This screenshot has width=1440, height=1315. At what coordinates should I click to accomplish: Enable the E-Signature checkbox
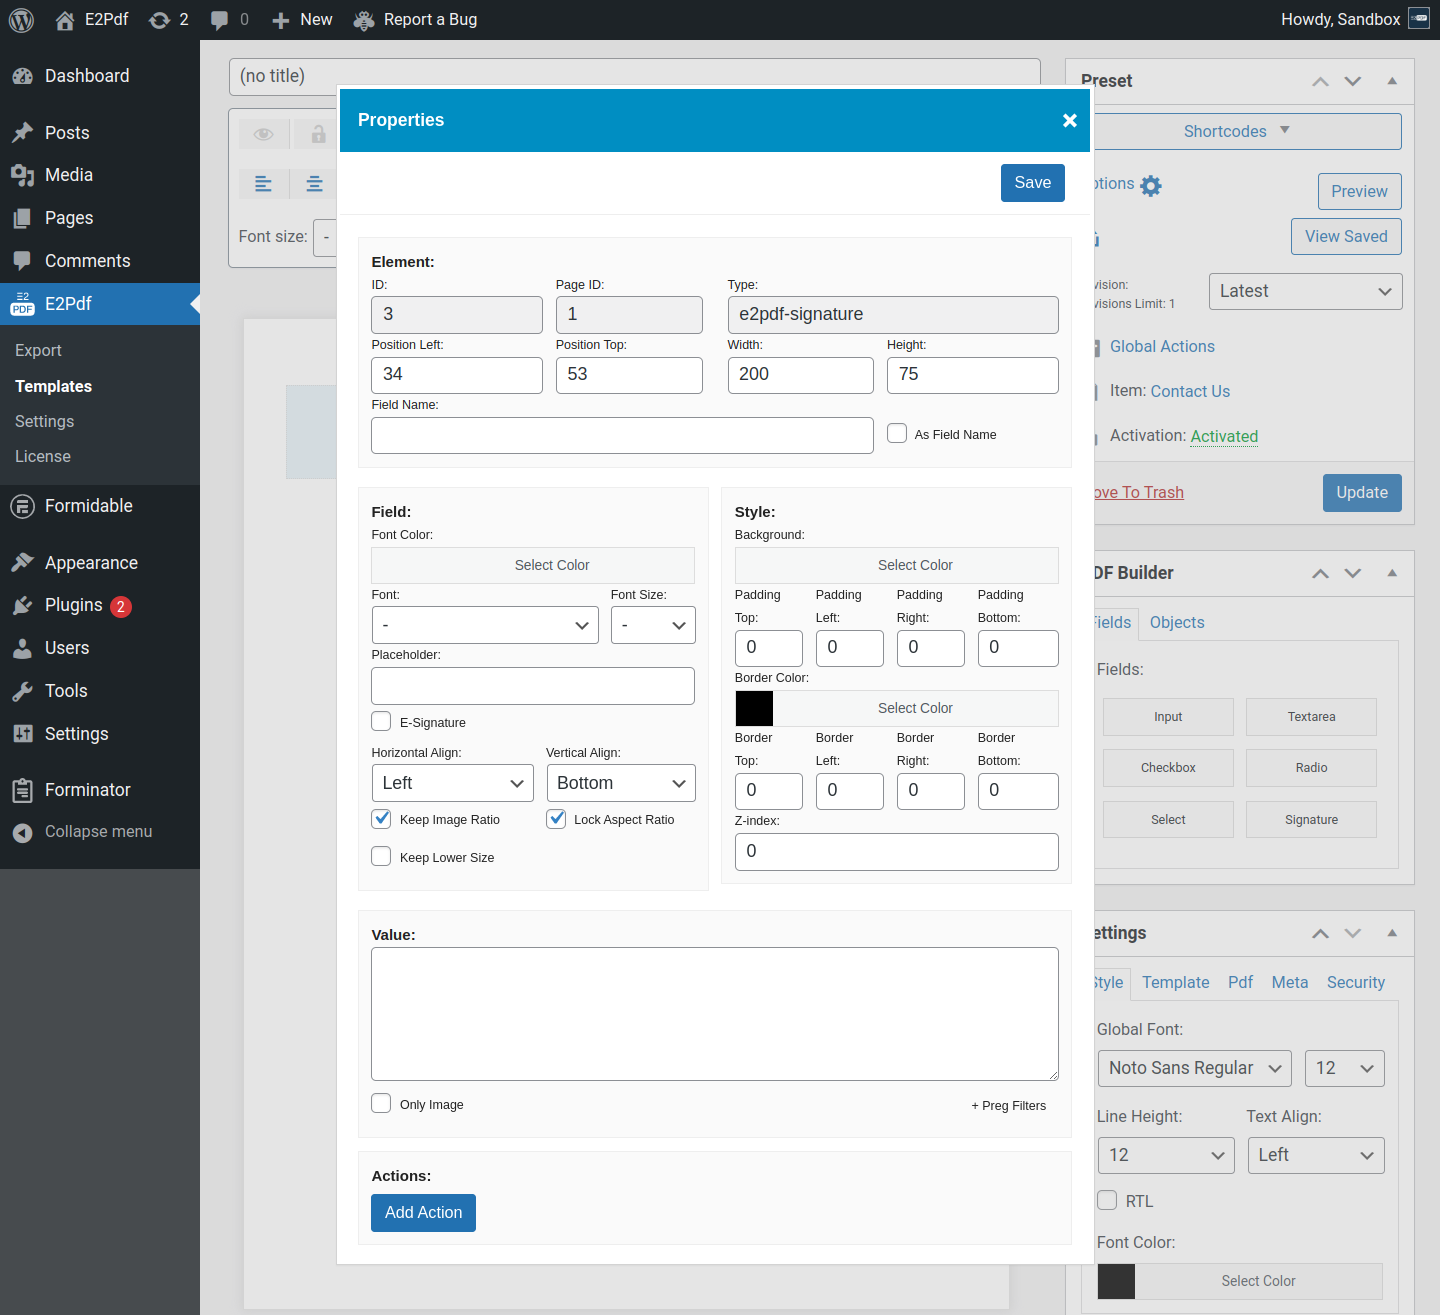tap(381, 722)
